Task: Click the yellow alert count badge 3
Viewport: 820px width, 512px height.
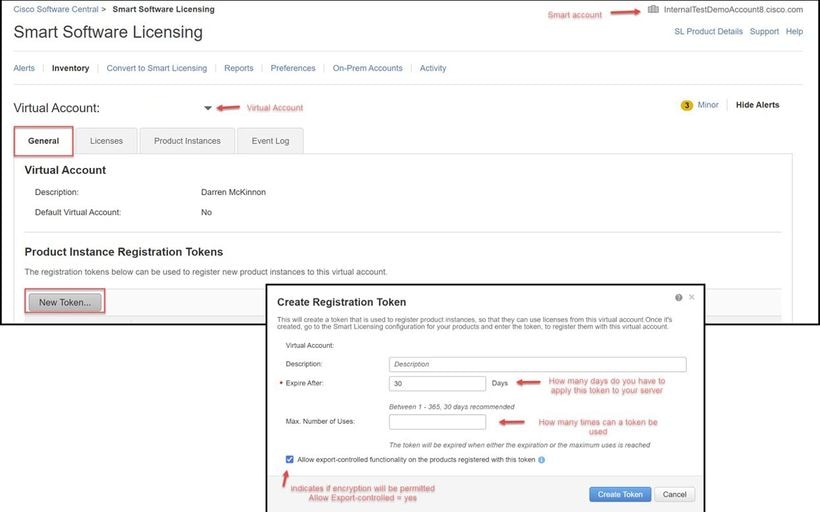Action: pyautogui.click(x=687, y=105)
